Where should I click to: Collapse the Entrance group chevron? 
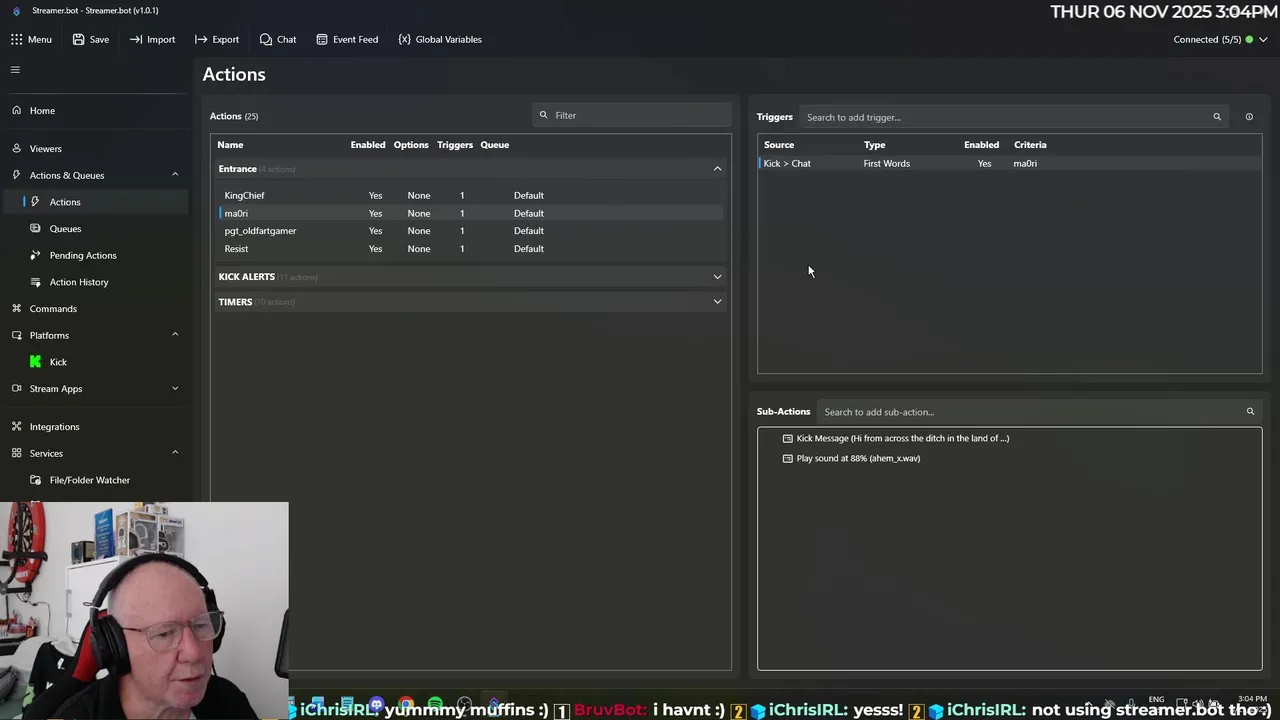[x=717, y=169]
